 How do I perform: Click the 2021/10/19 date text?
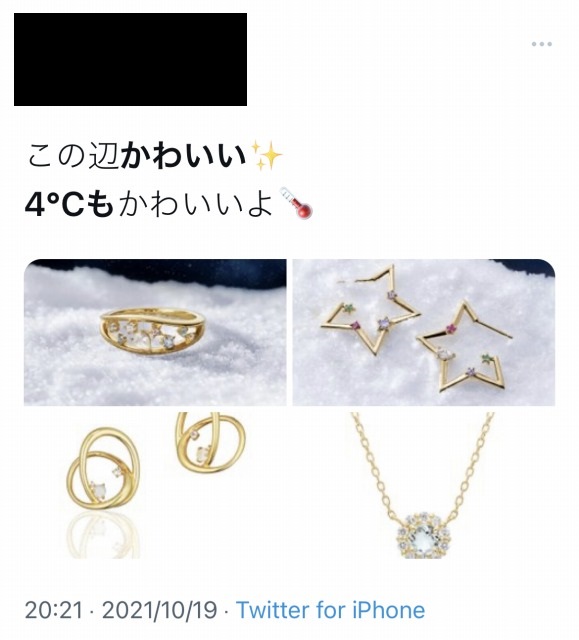pyautogui.click(x=159, y=611)
